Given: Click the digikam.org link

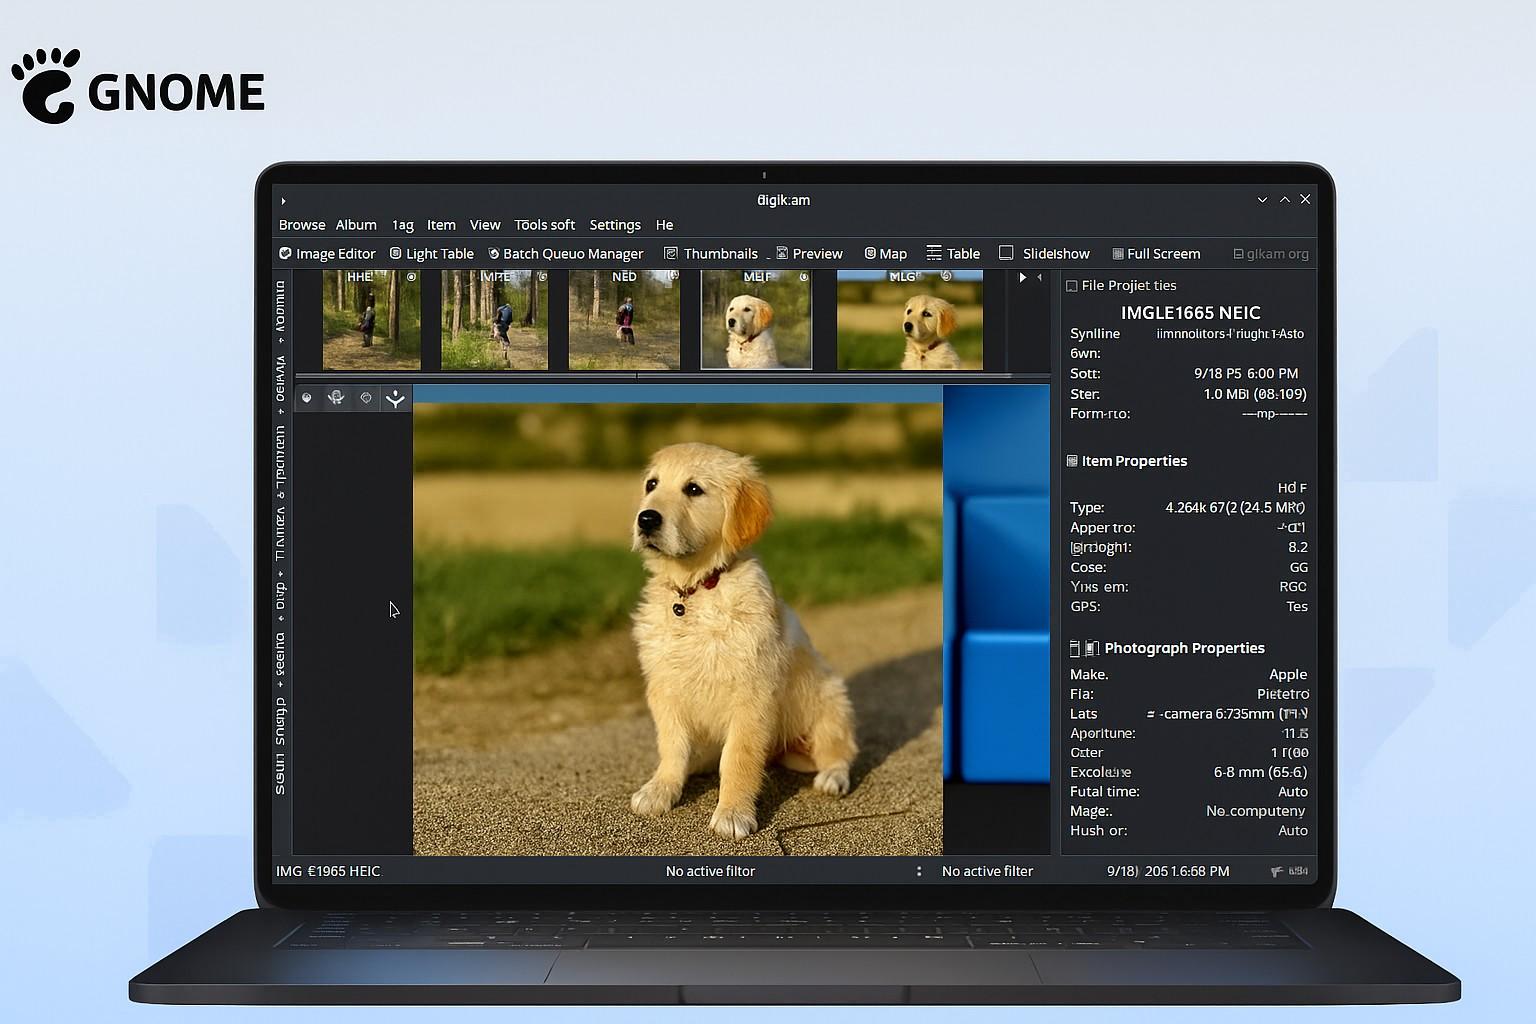Looking at the screenshot, I should 1271,254.
